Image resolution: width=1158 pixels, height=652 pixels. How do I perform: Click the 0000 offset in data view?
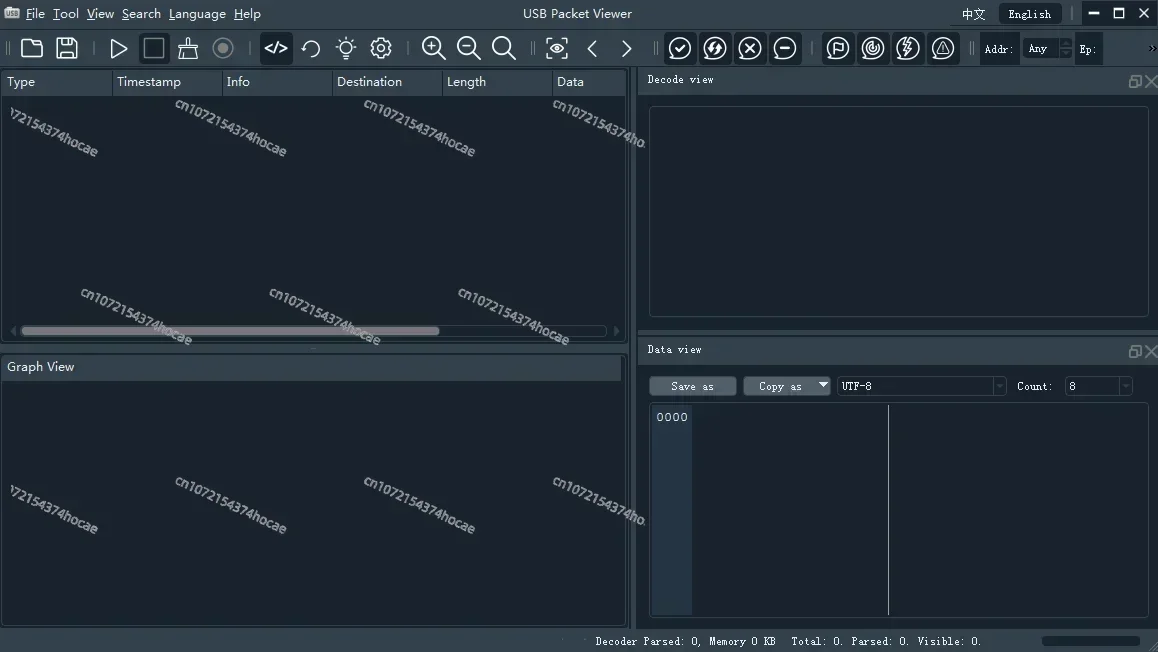672,417
